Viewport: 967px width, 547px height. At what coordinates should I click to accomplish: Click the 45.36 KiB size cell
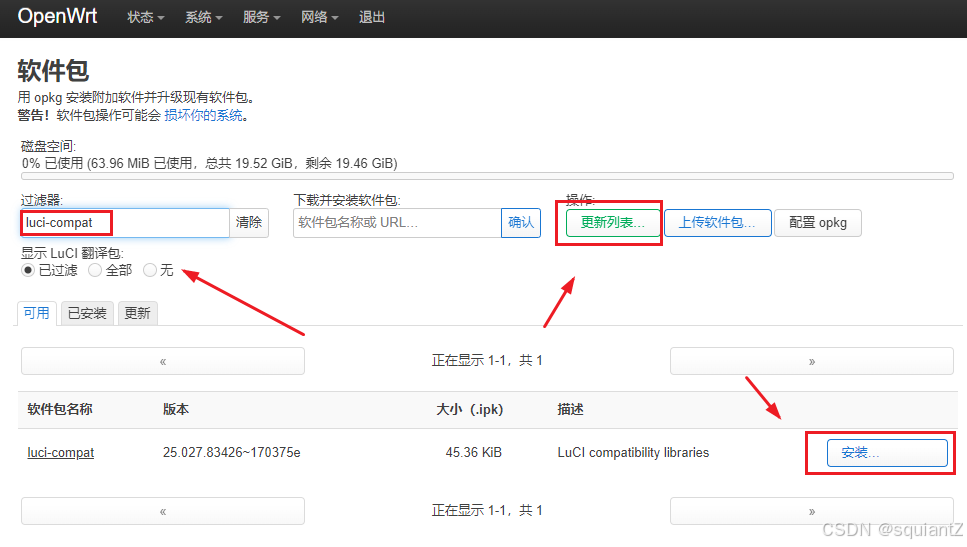[x=474, y=453]
